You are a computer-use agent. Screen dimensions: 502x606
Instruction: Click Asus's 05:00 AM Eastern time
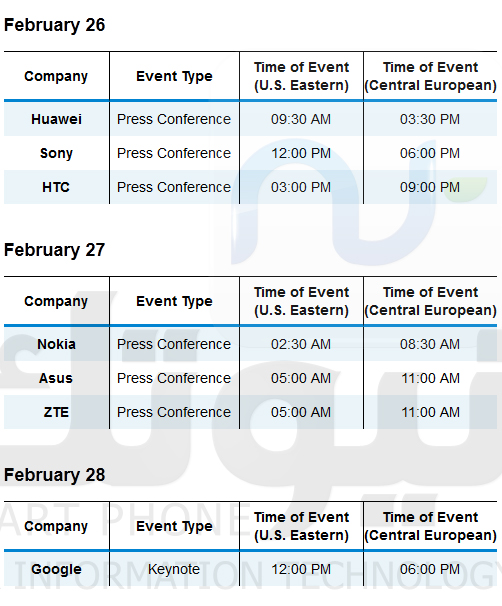tap(301, 378)
